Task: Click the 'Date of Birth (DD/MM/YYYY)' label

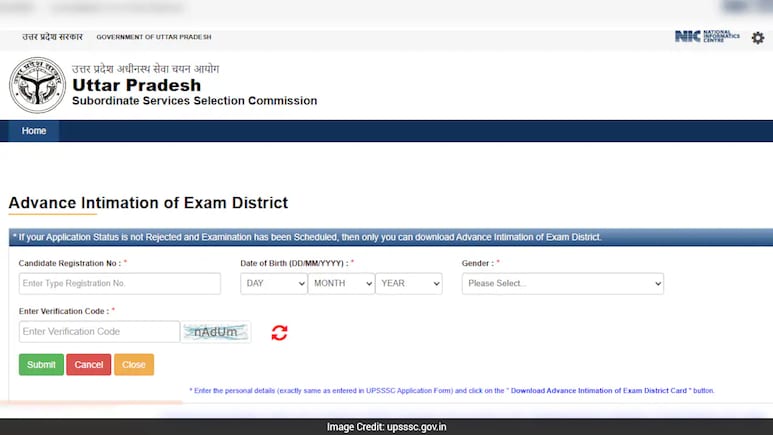Action: [294, 263]
